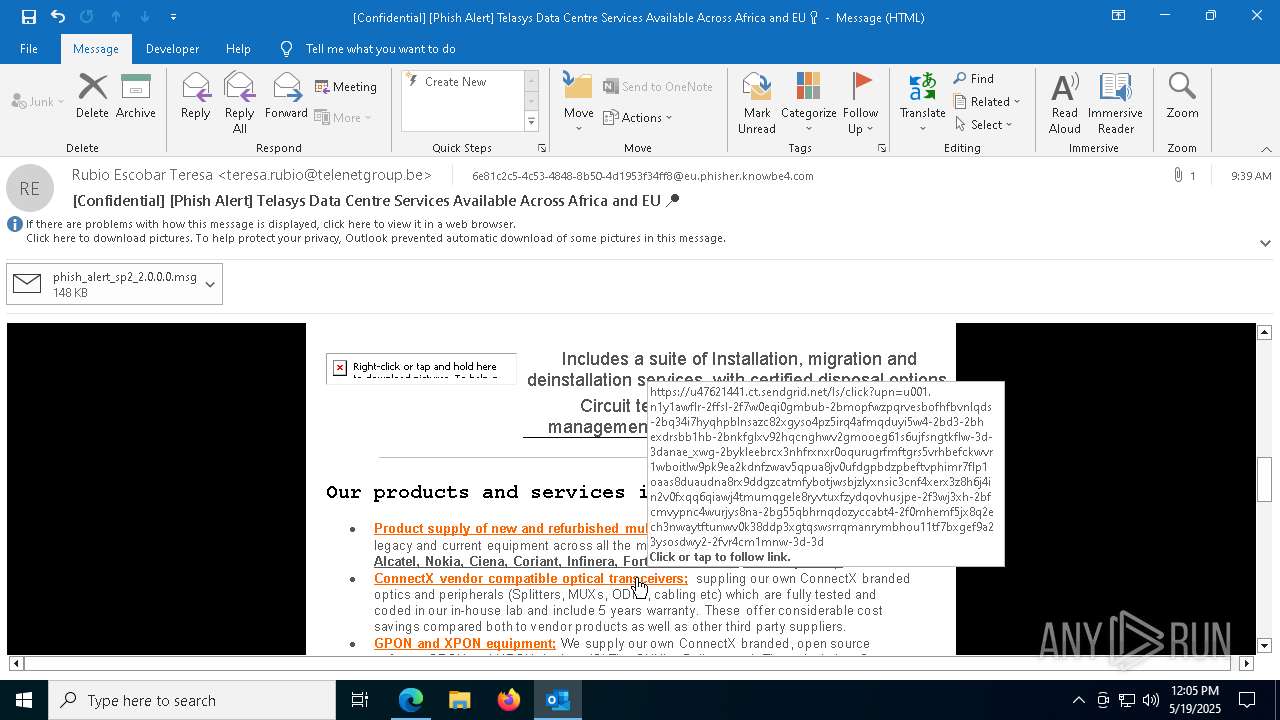Open the Help tab
The height and width of the screenshot is (720, 1280).
coord(238,49)
